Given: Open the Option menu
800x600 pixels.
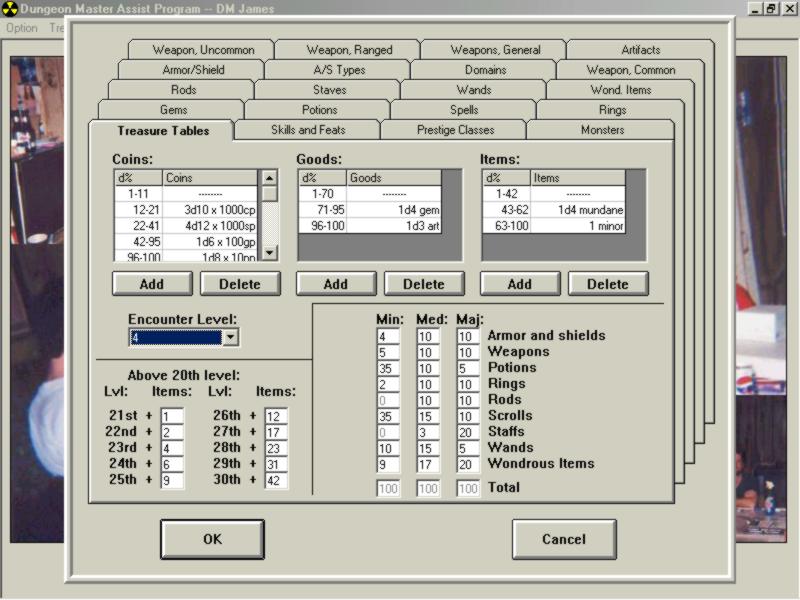Looking at the screenshot, I should [22, 28].
